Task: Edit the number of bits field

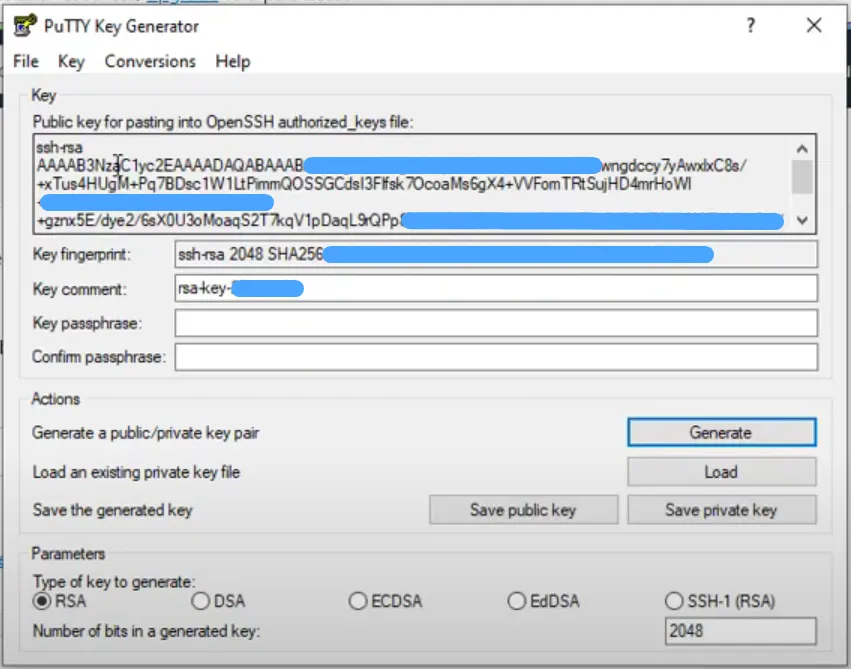Action: [740, 629]
